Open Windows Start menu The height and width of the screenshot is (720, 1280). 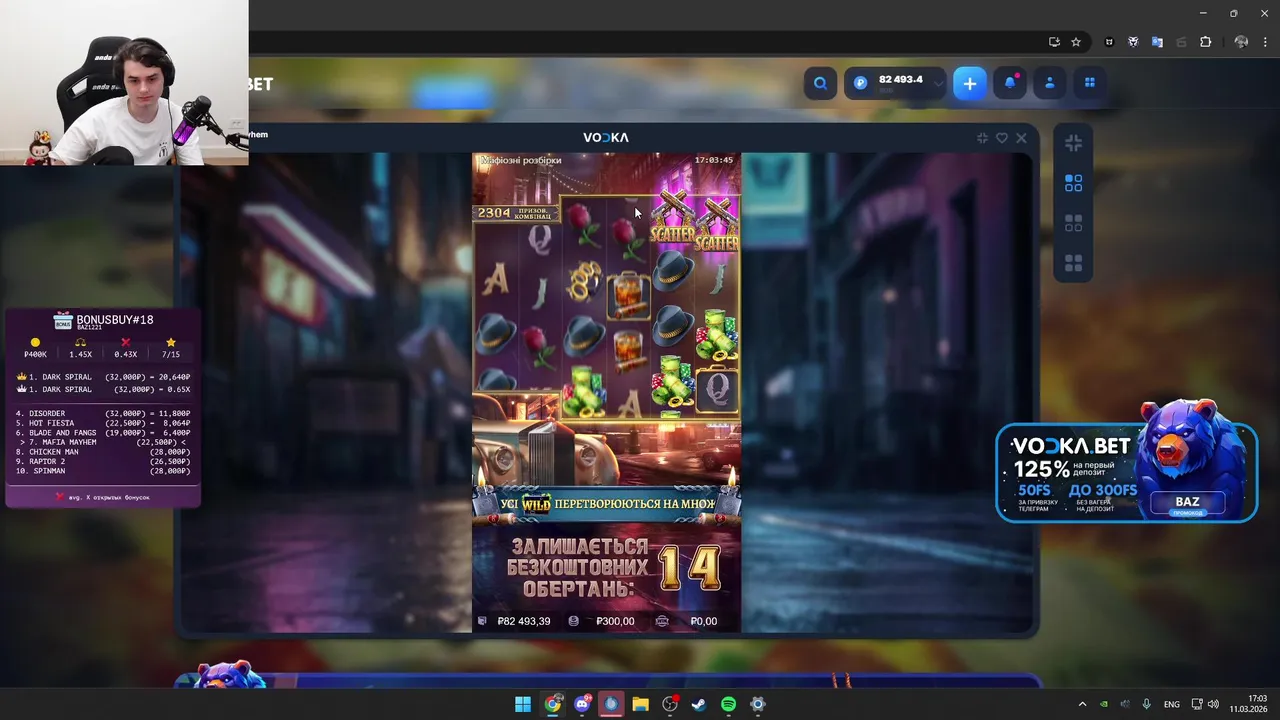523,704
